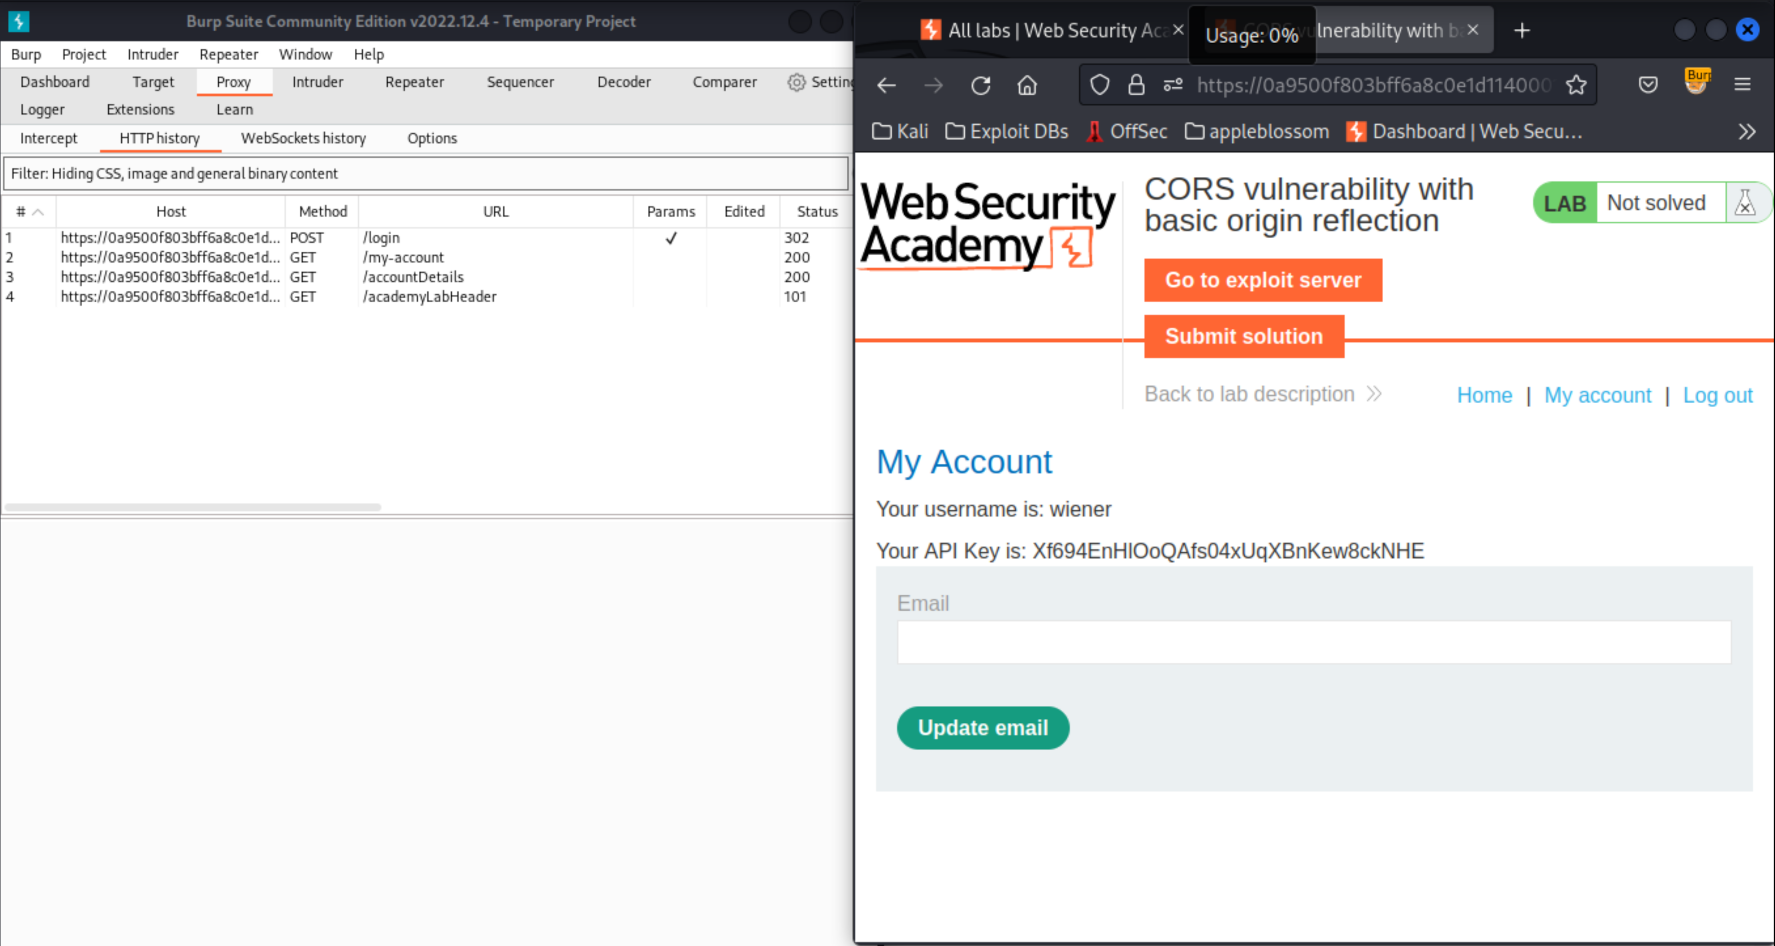Open the Repeater menu in menu bar
This screenshot has width=1775, height=946.
click(229, 55)
